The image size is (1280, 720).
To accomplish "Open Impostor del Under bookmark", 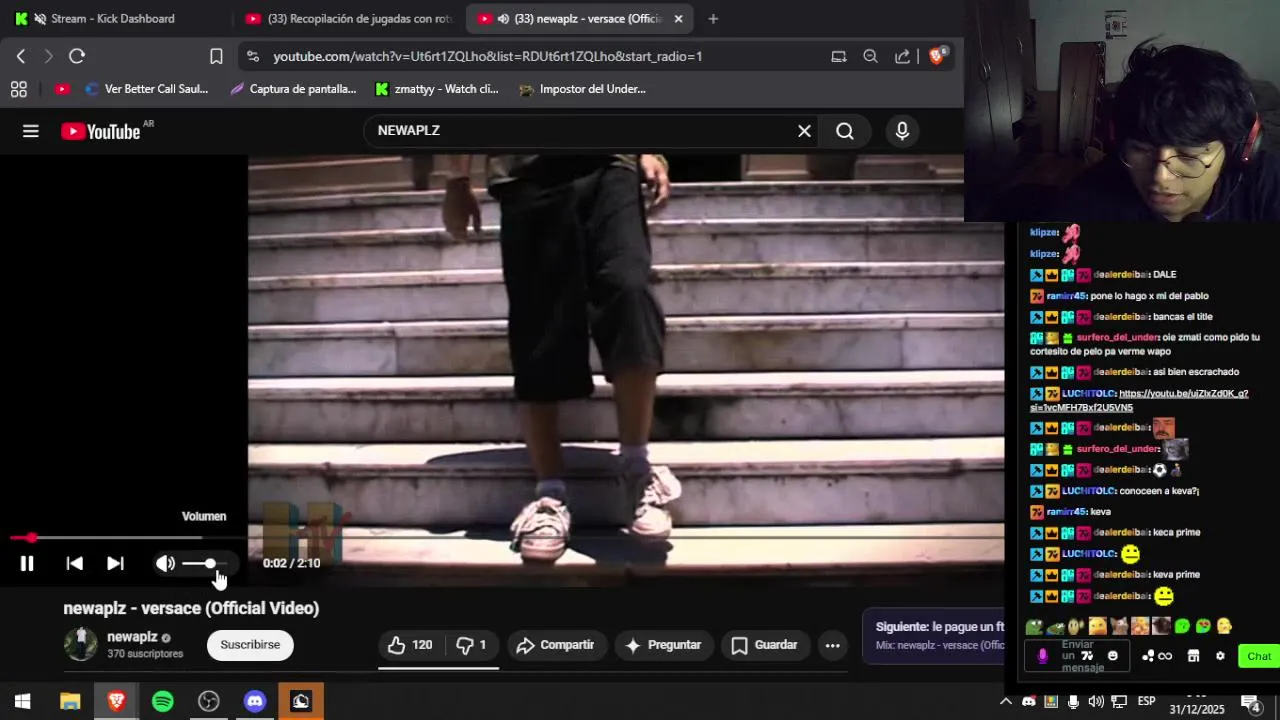I will [583, 89].
